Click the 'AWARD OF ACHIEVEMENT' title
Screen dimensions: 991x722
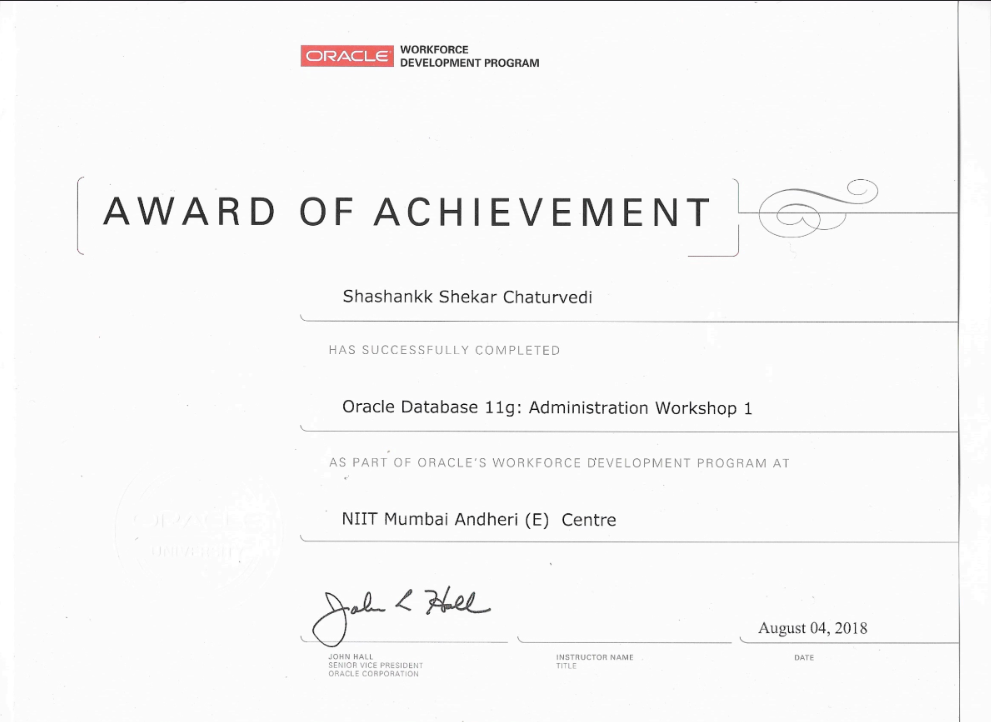[x=408, y=212]
